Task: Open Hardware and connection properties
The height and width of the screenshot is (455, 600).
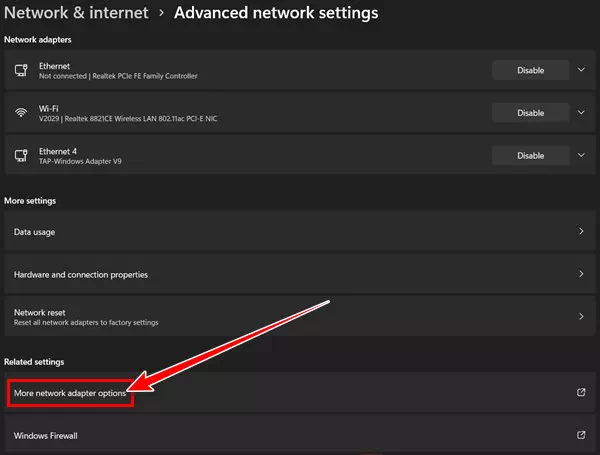Action: pos(81,275)
